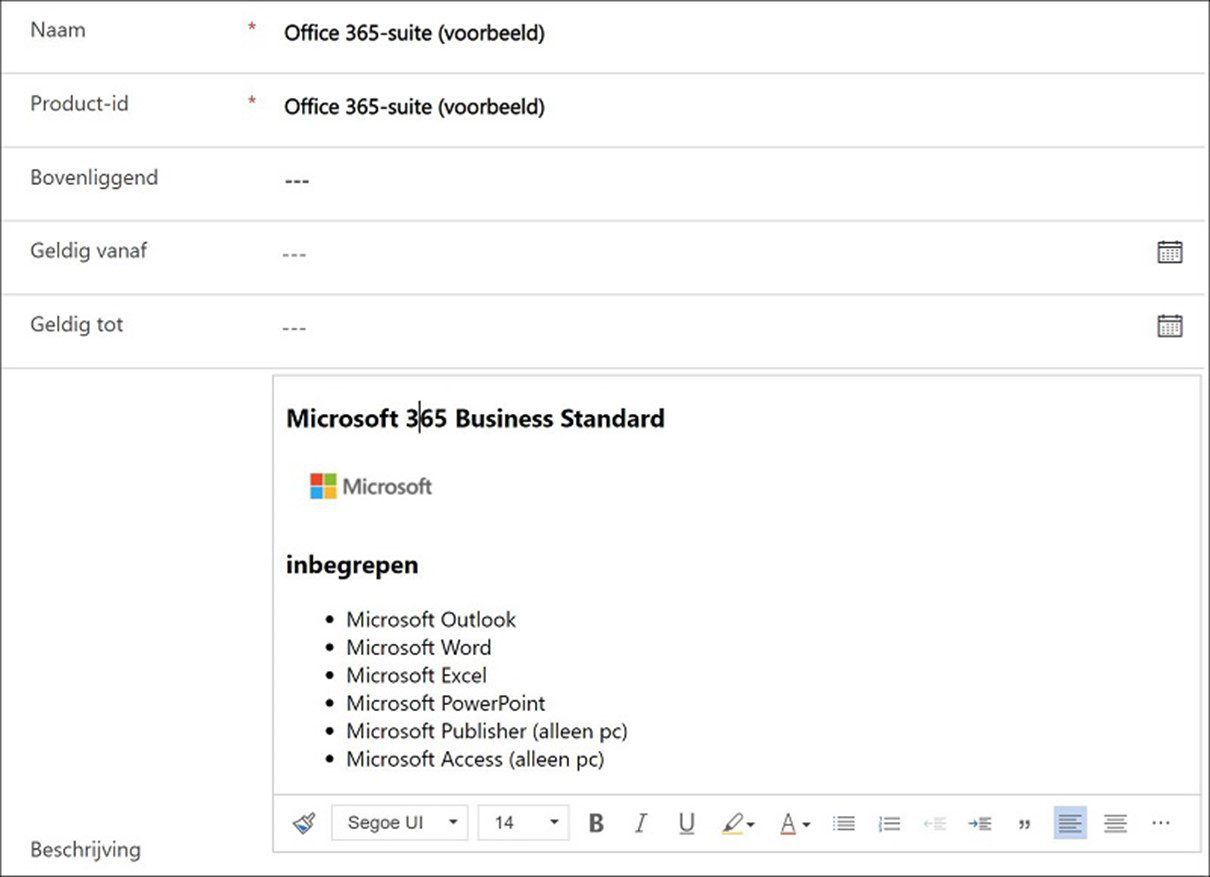Screen dimensions: 1210x877
Task: Click the heading Microsoft 365 Business Standard
Action: point(475,418)
